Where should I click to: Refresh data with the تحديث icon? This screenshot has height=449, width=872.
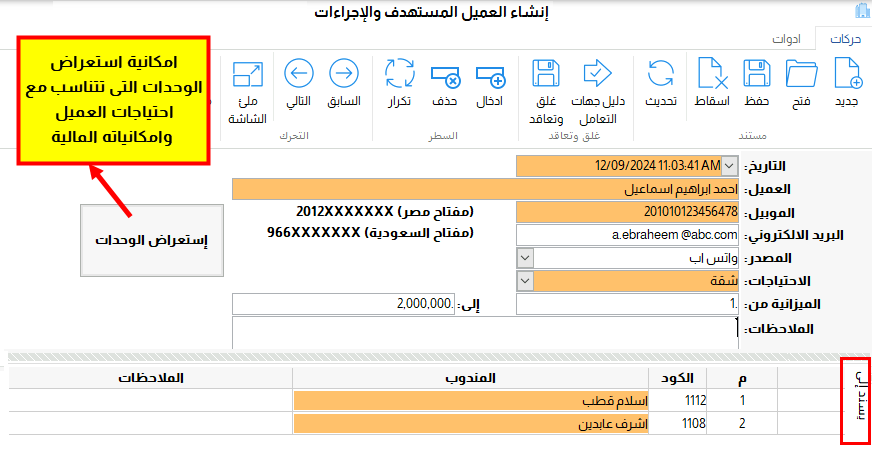tap(660, 75)
